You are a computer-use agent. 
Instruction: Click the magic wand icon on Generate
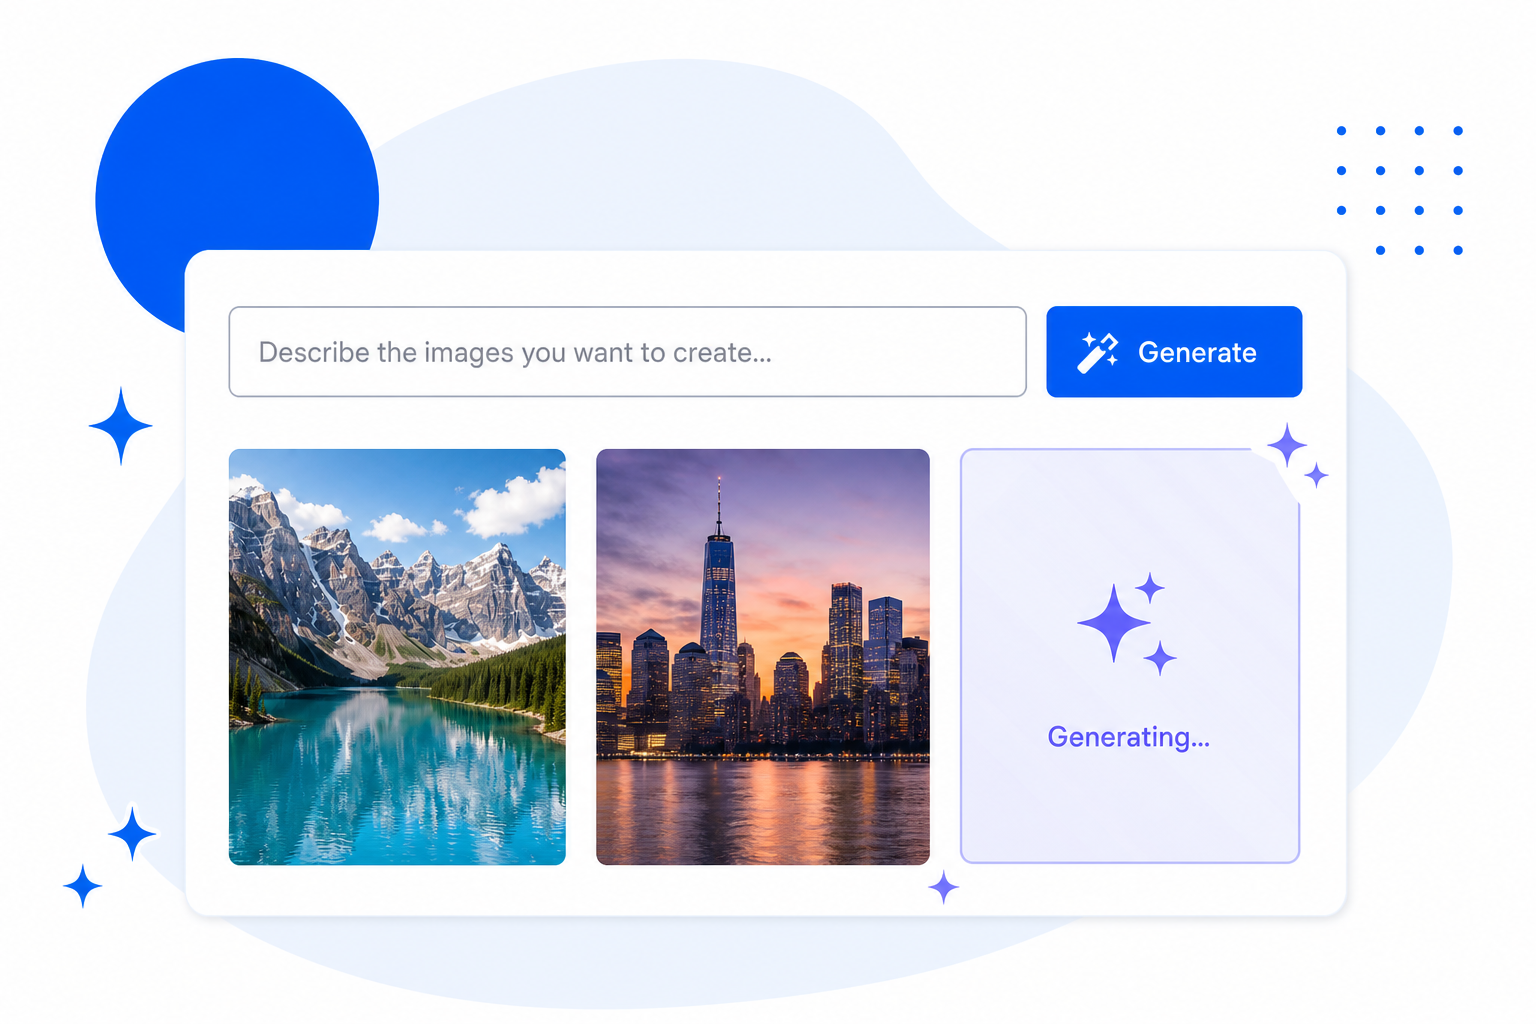coord(1098,352)
